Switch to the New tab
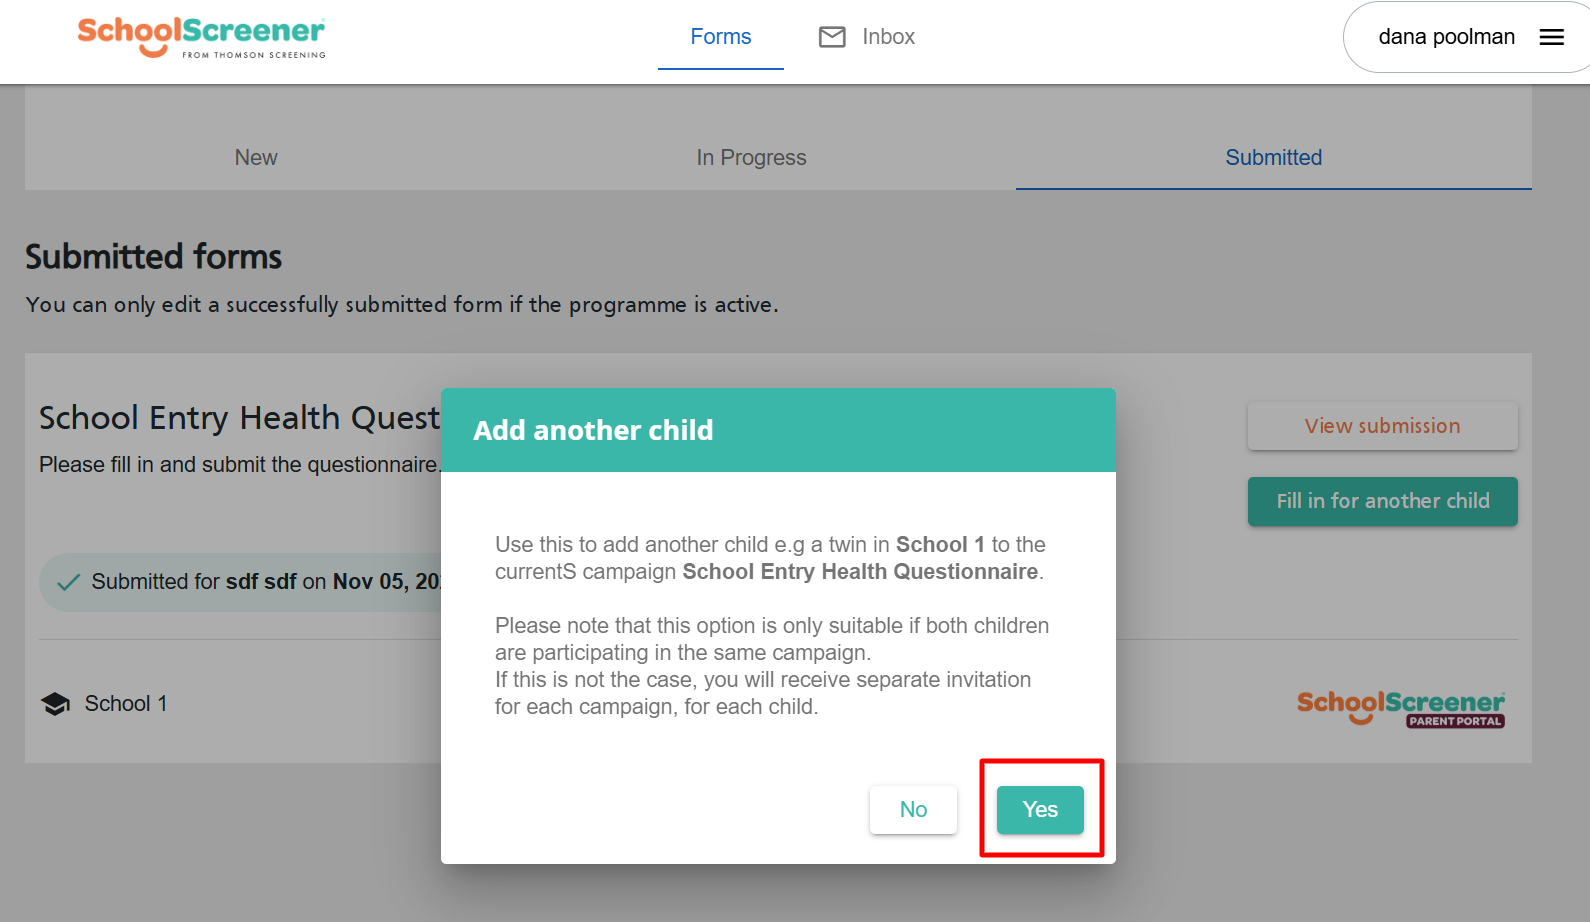Screen dimensions: 1590x922 [256, 158]
